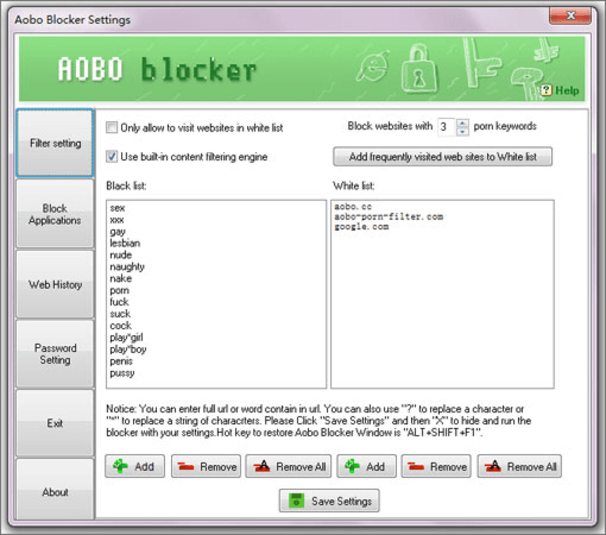
Task: Click the green plus Add icon under Black list
Action: [122, 466]
